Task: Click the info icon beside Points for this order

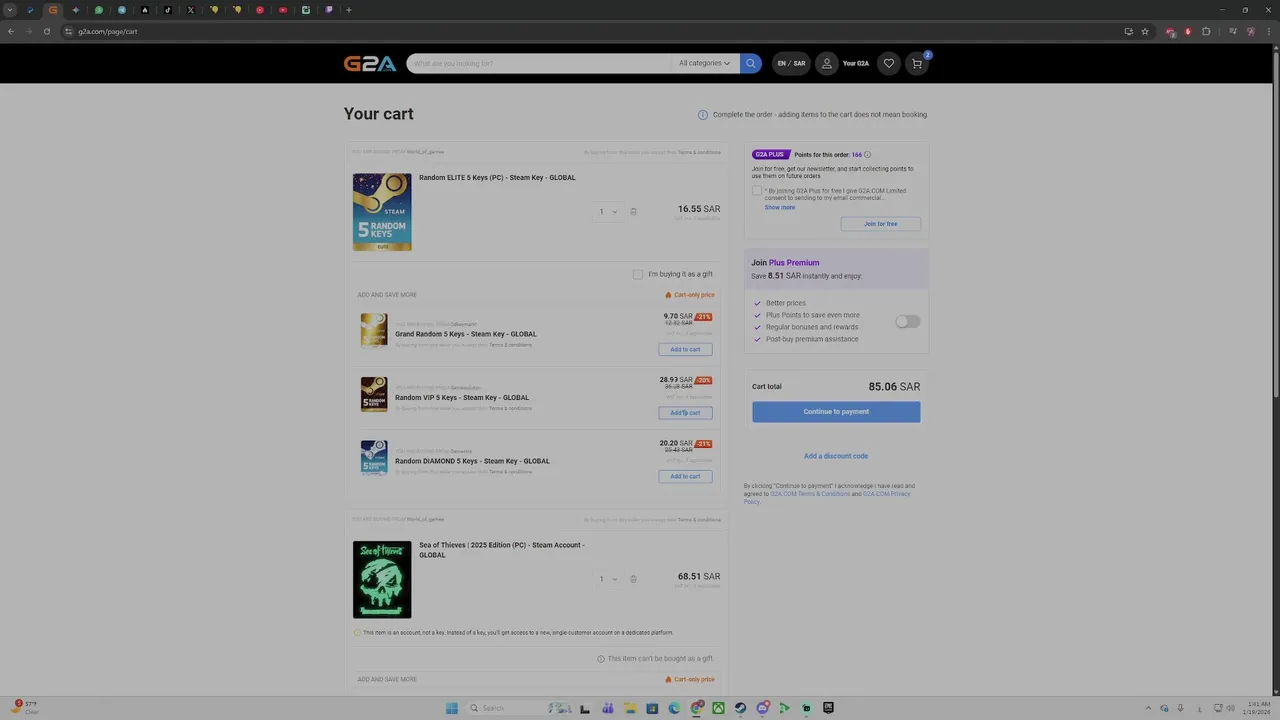Action: coord(867,154)
